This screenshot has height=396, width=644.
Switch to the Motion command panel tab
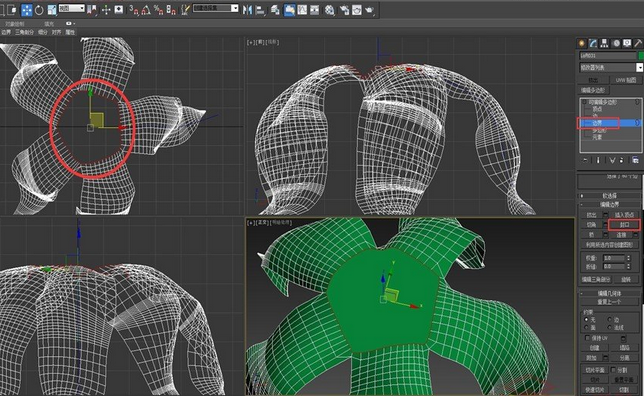[x=616, y=43]
